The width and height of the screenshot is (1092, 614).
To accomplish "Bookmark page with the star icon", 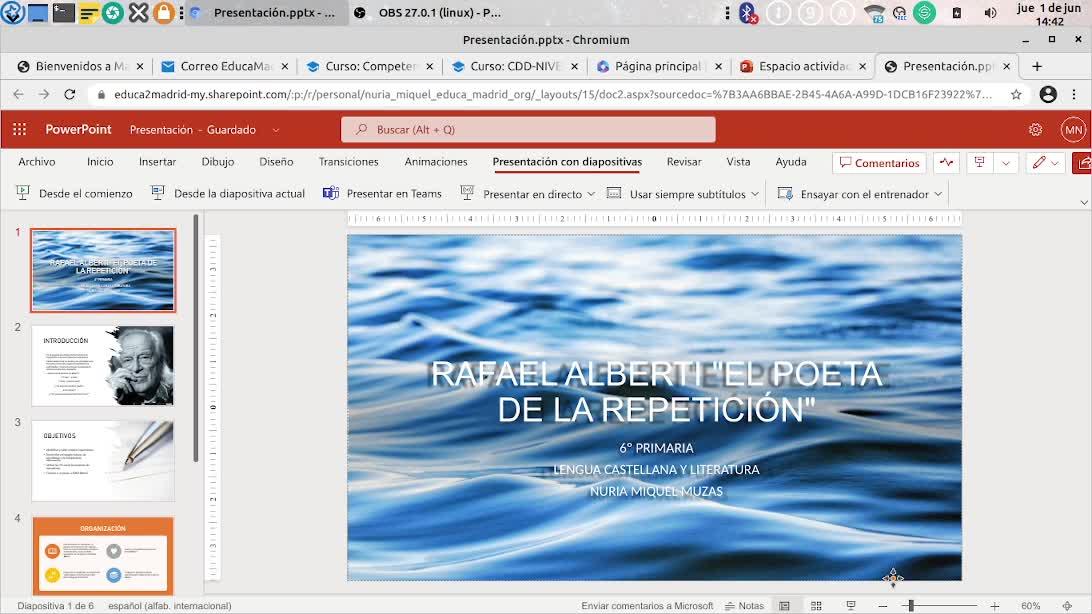I will click(1016, 95).
